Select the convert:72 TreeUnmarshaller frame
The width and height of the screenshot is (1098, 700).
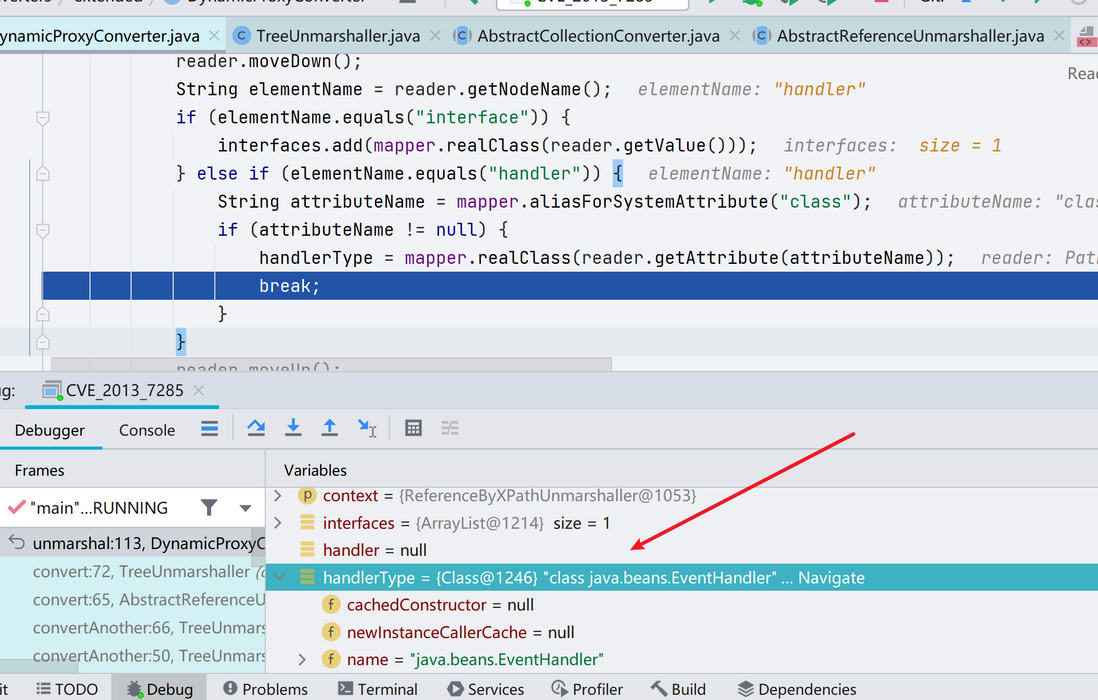132,571
